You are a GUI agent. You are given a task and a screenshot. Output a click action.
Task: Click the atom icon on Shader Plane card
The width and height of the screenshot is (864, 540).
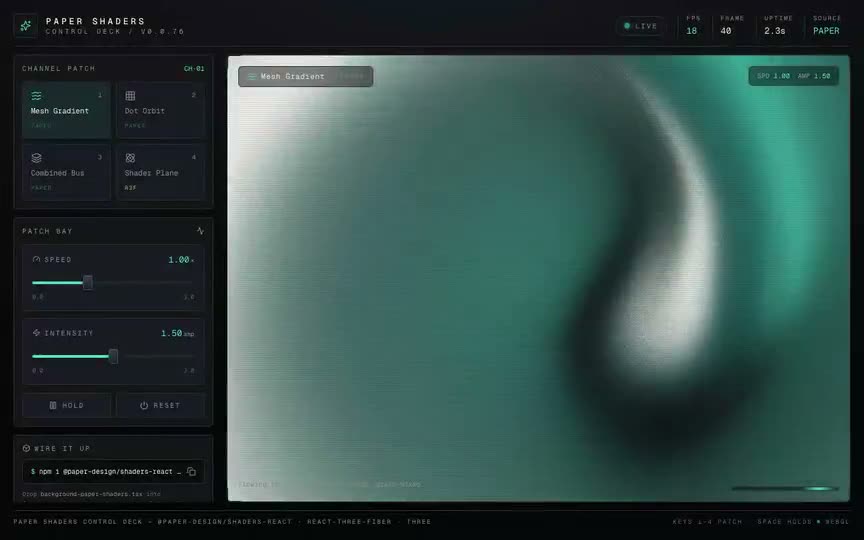[130, 158]
